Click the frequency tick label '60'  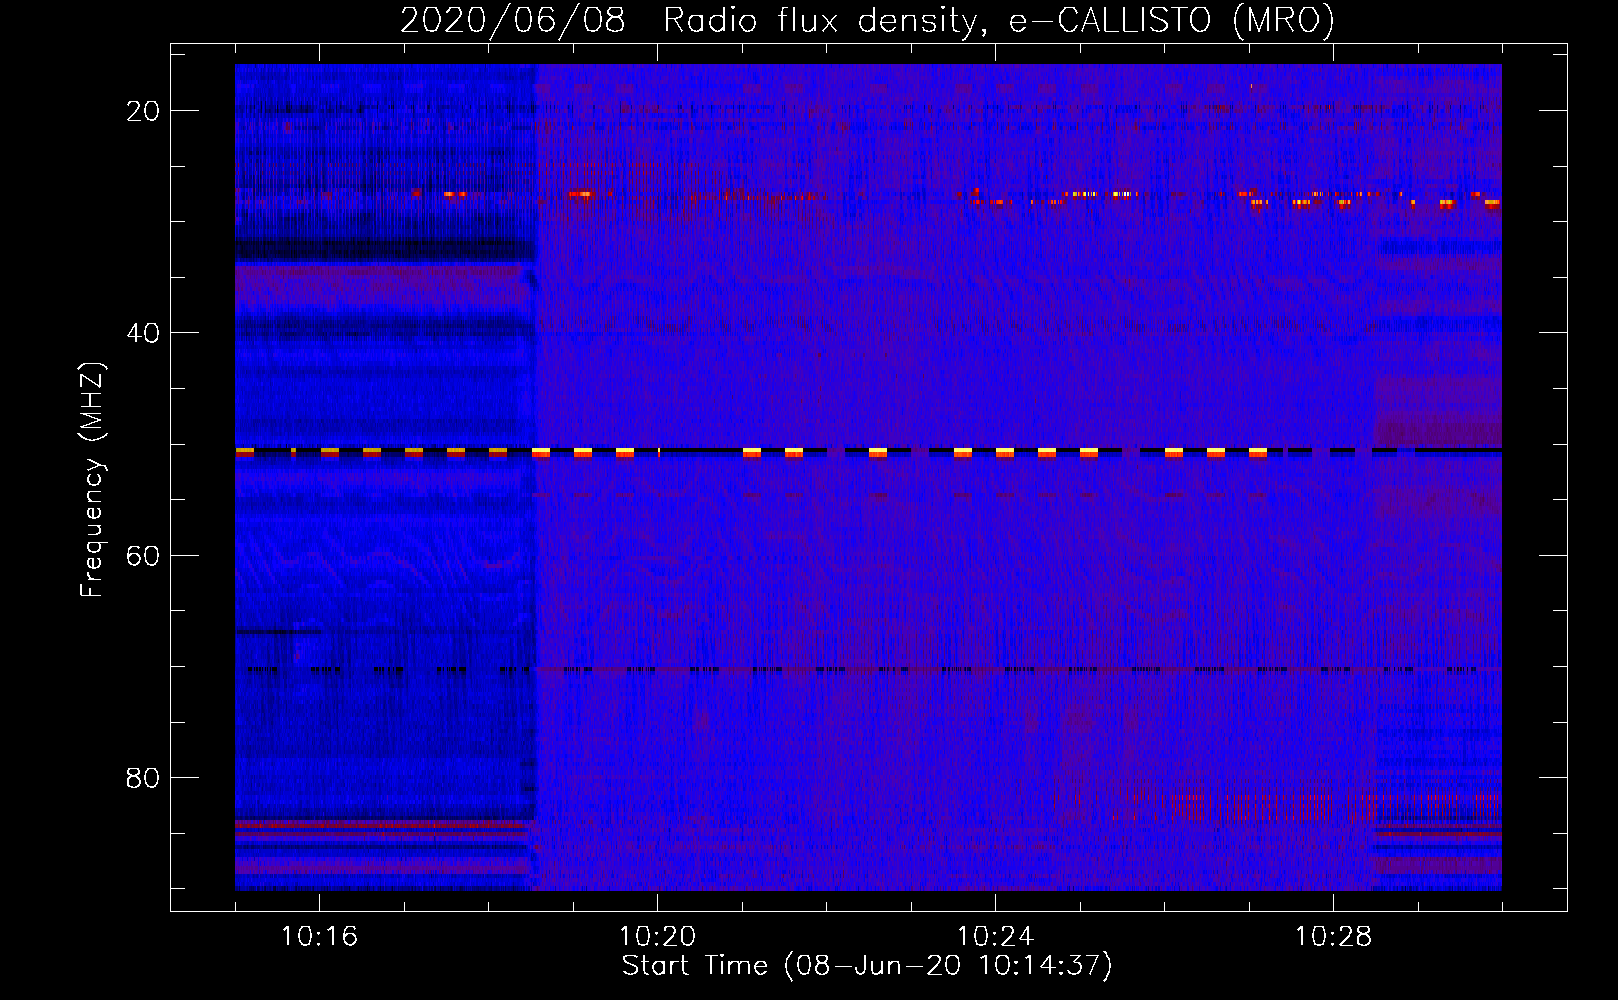pyautogui.click(x=144, y=555)
